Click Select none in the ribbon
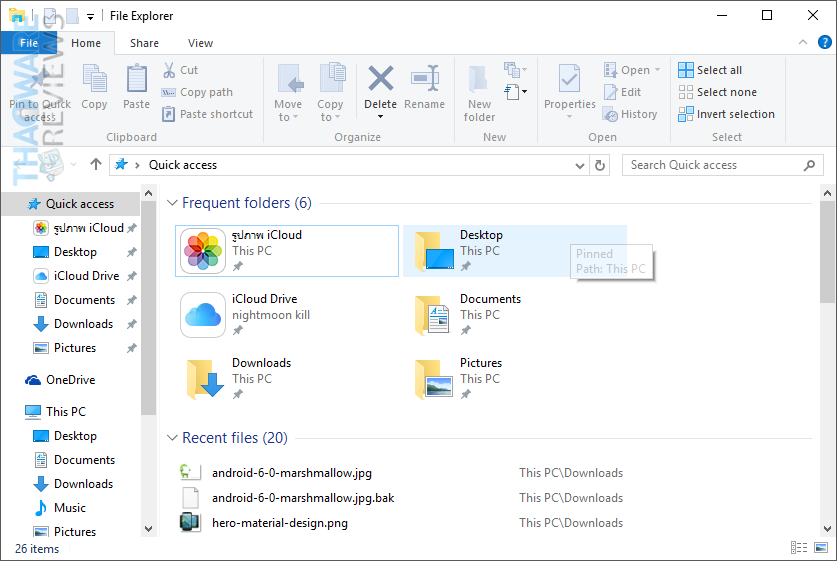837x561 pixels. tap(717, 92)
